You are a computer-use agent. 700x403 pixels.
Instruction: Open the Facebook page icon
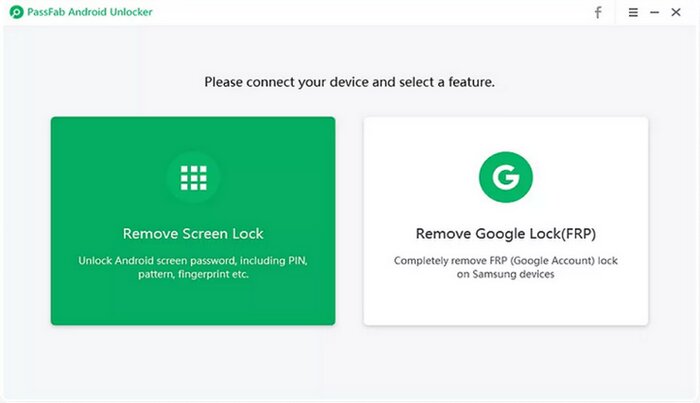pyautogui.click(x=598, y=12)
